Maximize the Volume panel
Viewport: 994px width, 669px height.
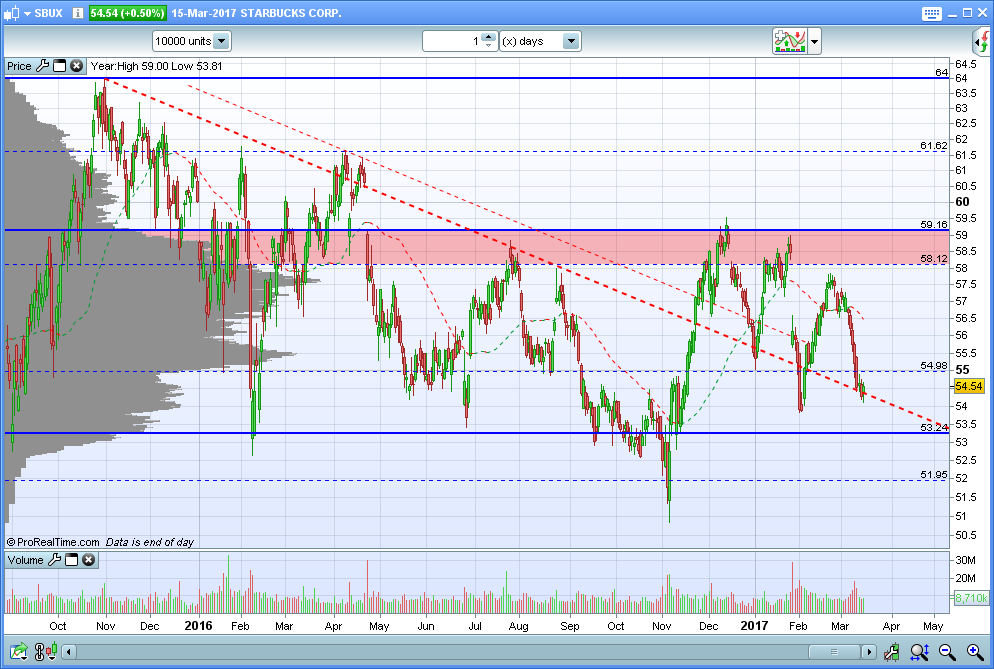click(x=72, y=560)
